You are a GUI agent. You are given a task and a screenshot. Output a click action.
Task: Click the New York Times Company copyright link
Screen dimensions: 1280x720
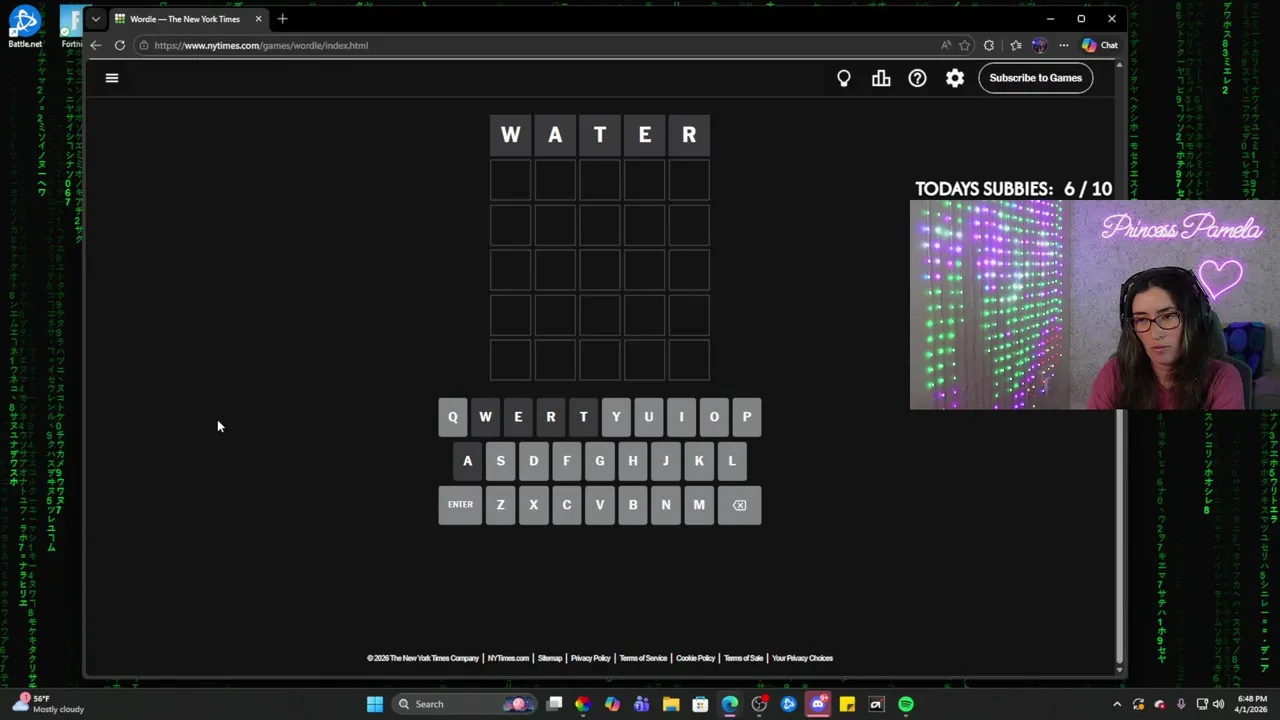click(x=423, y=658)
